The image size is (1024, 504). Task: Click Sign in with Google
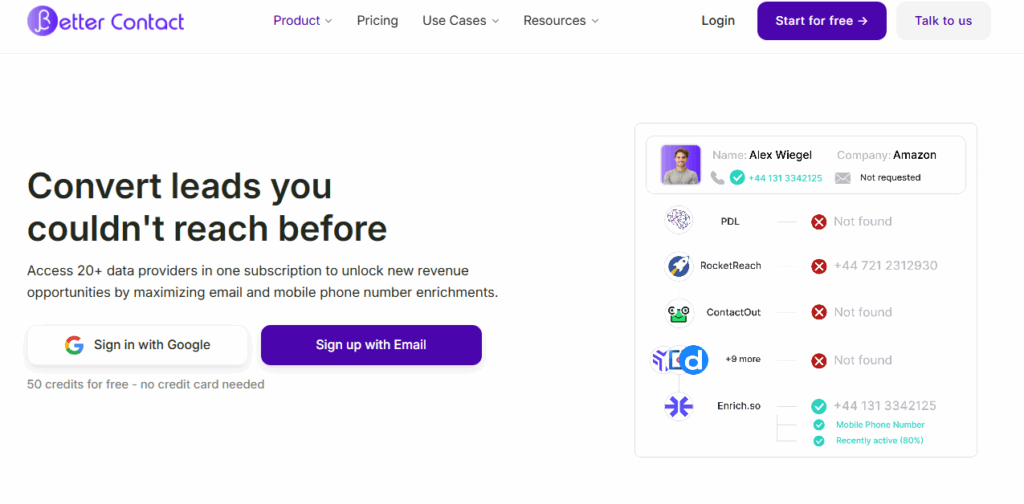[138, 345]
